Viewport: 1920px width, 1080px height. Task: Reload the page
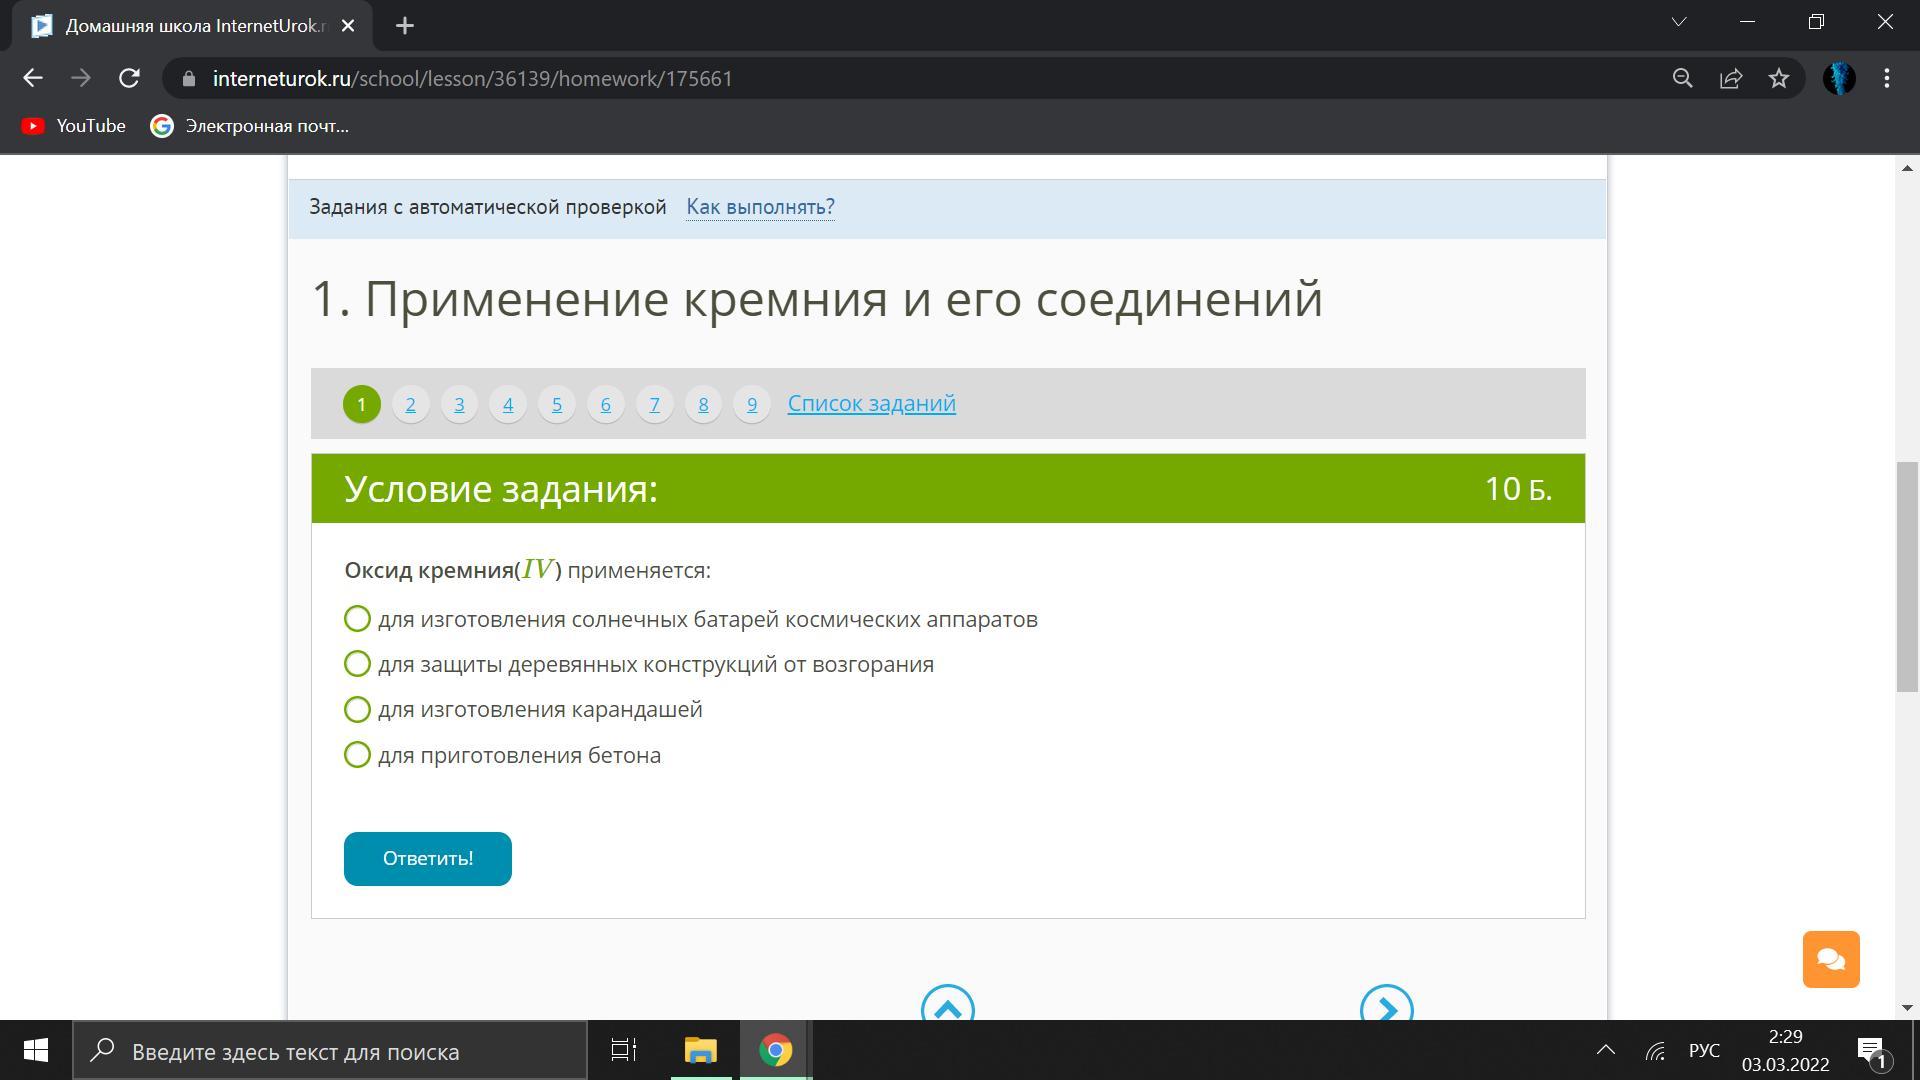point(129,78)
